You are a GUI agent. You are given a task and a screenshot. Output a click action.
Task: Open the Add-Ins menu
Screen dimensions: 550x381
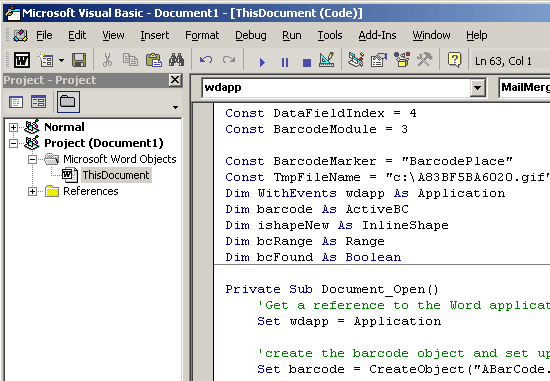tap(377, 35)
